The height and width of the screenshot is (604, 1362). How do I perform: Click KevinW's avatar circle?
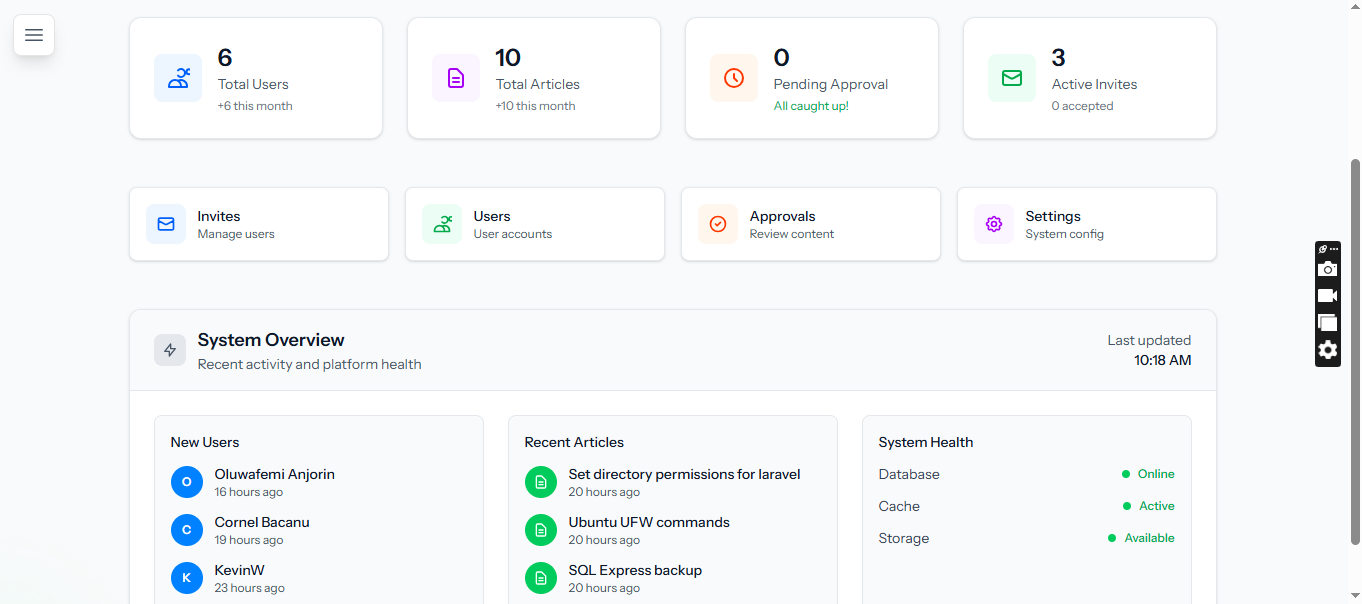pyautogui.click(x=187, y=578)
